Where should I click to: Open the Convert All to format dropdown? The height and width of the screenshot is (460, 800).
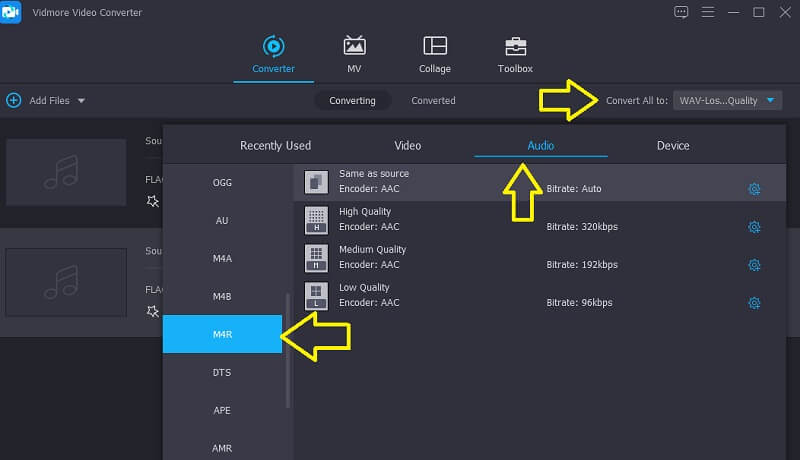click(727, 100)
